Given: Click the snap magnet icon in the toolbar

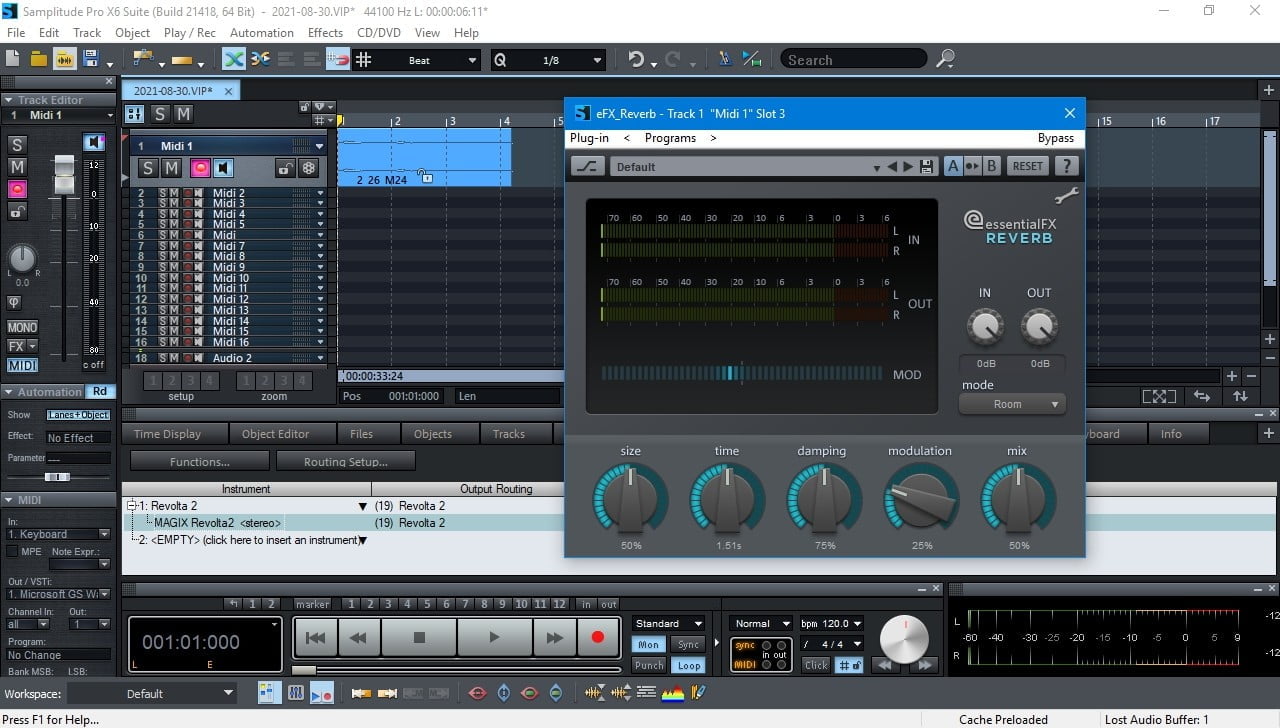Looking at the screenshot, I should (338, 60).
